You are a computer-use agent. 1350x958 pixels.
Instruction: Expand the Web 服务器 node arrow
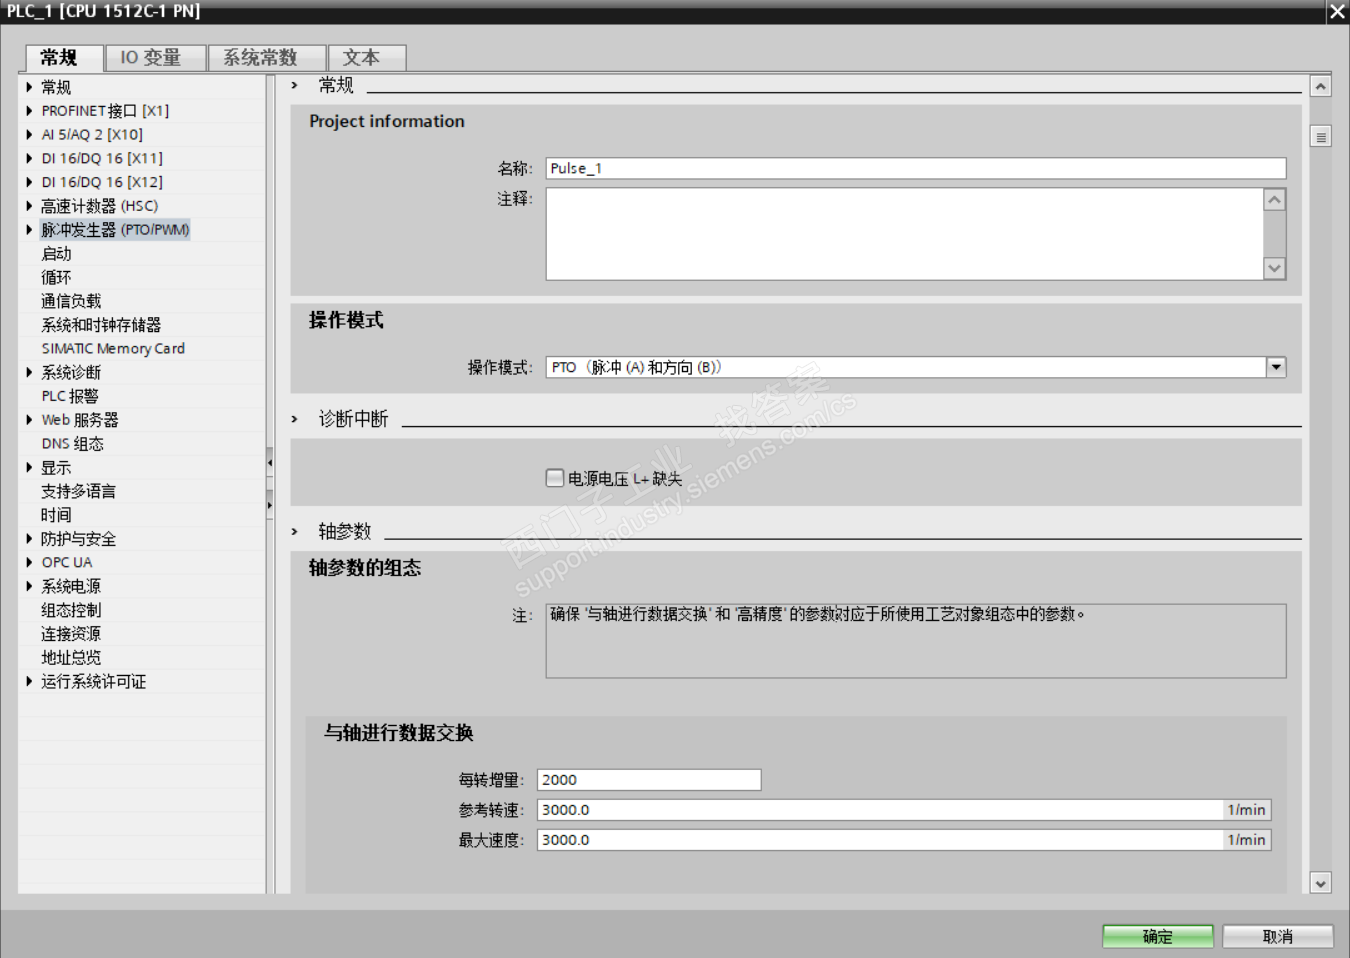[x=29, y=420]
